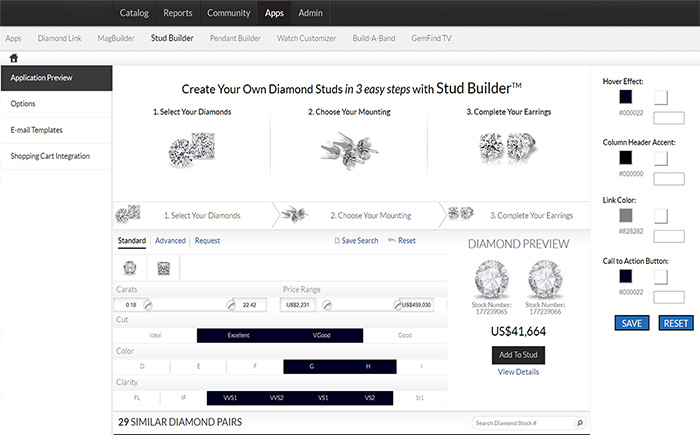Click the Apps link in sub-navigation

coord(13,38)
